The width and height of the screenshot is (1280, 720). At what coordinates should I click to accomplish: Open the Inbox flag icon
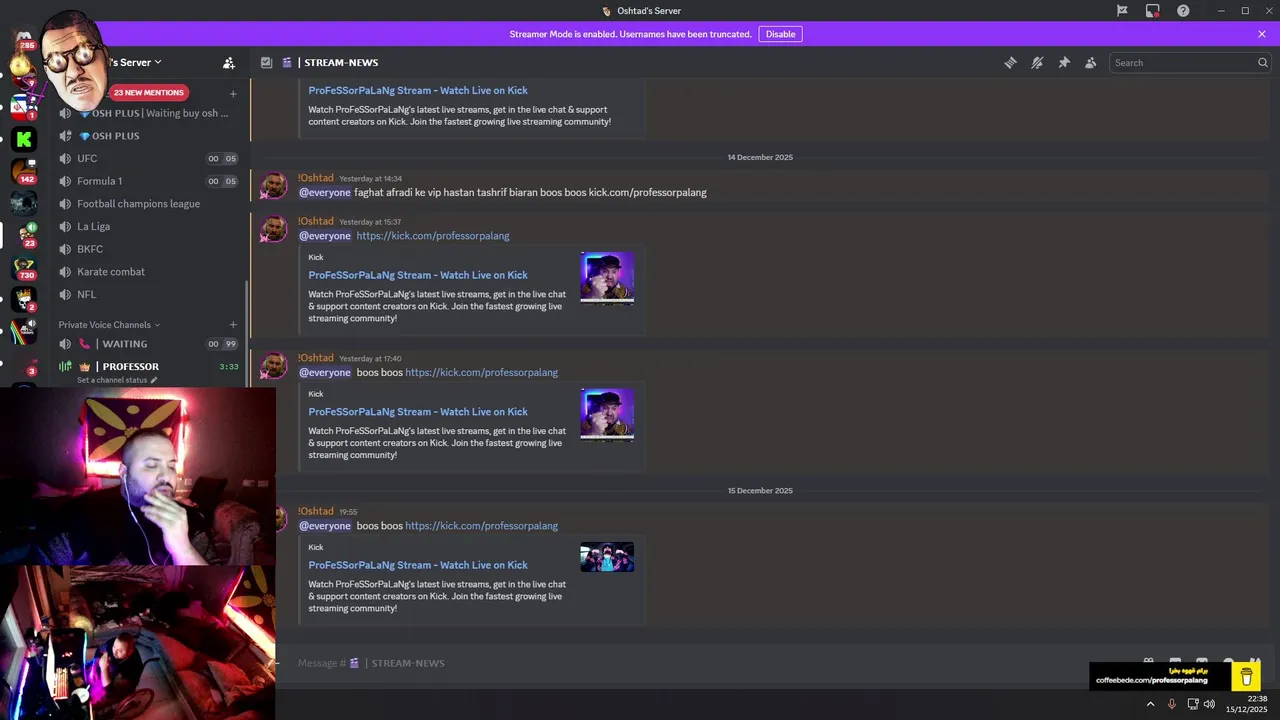[1122, 11]
